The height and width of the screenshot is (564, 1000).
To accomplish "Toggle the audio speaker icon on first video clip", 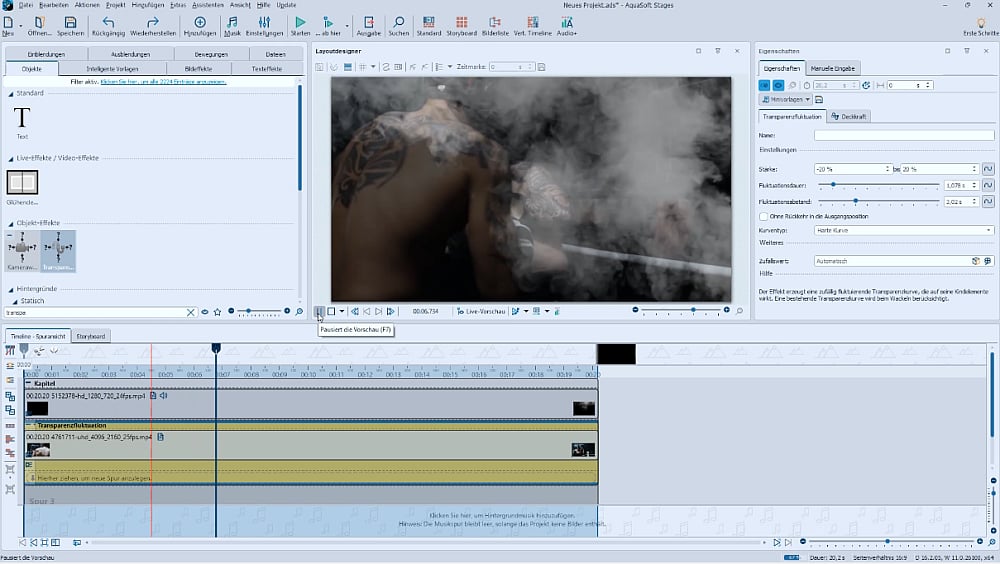I will click(164, 396).
